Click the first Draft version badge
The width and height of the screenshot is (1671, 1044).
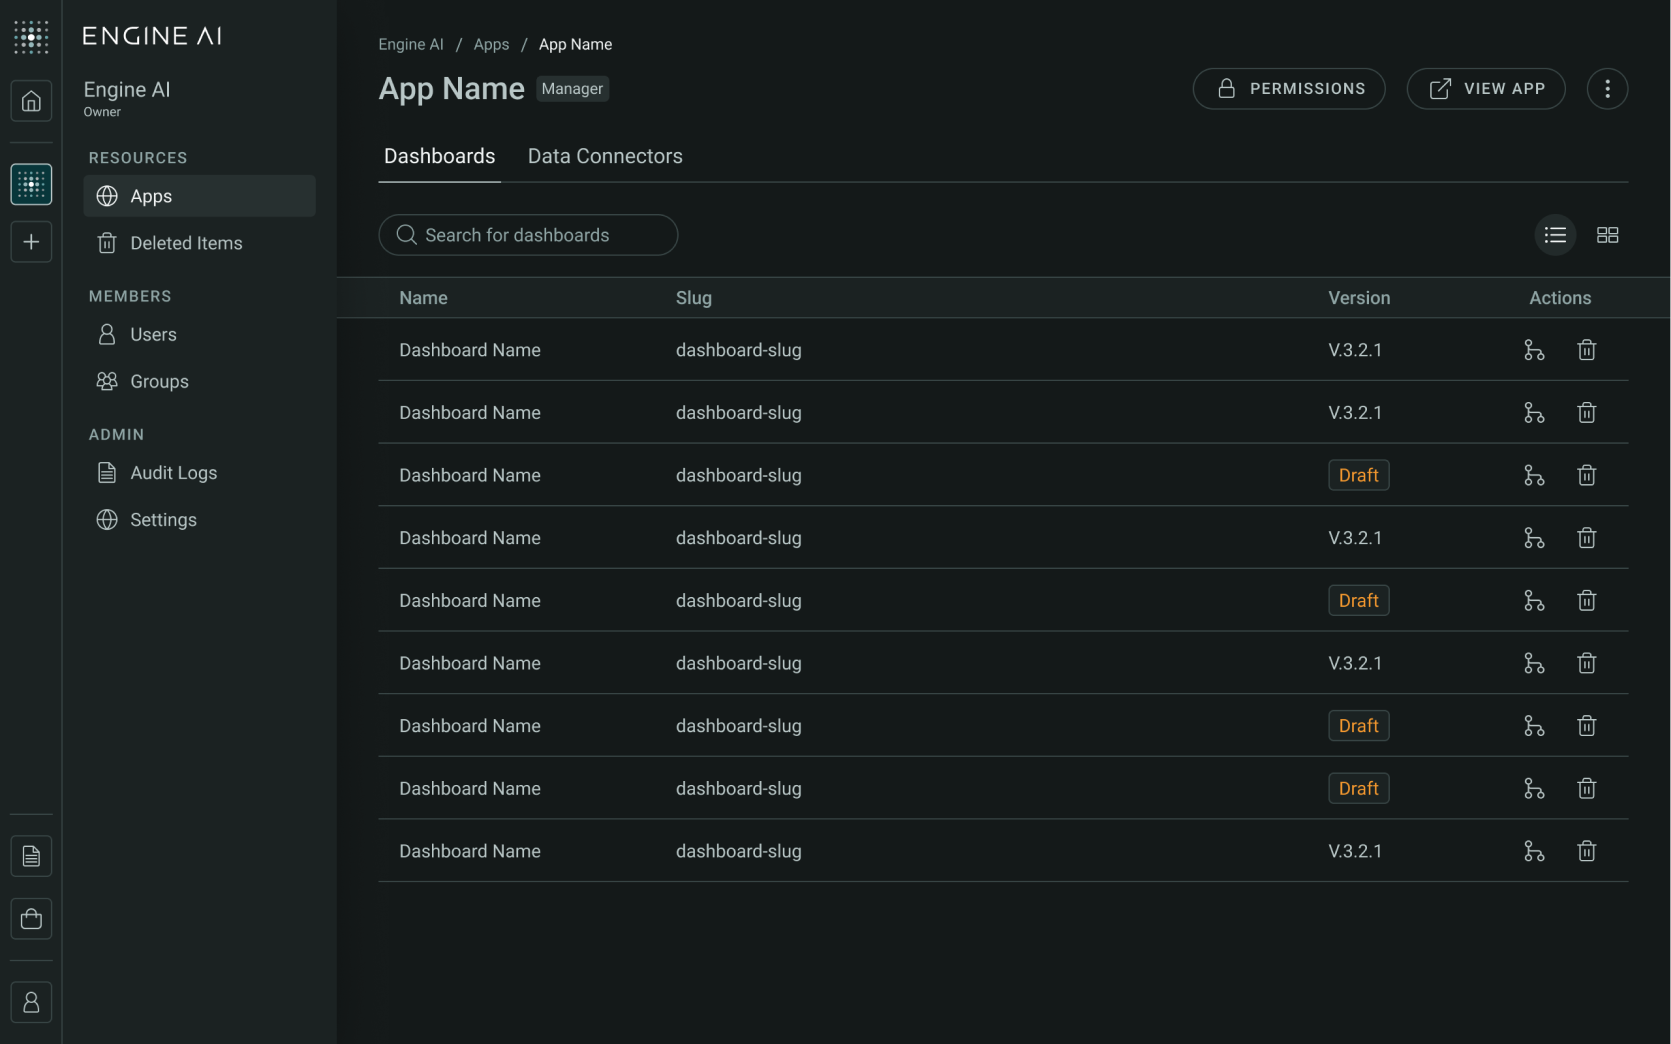[1358, 475]
